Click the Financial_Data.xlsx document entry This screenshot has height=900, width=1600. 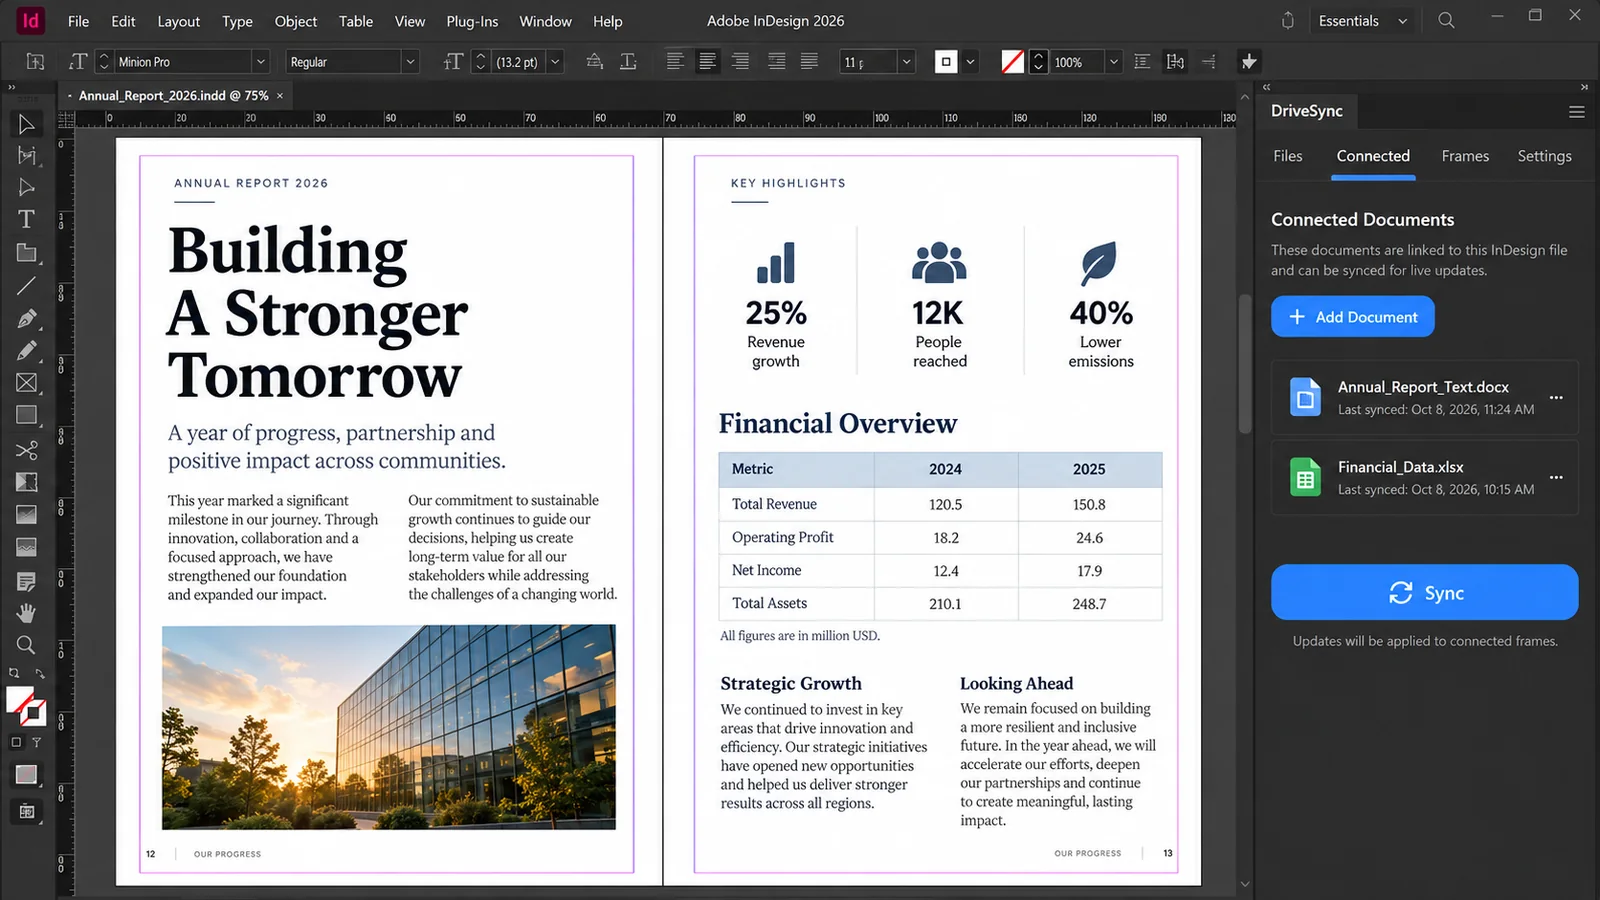tap(1424, 478)
